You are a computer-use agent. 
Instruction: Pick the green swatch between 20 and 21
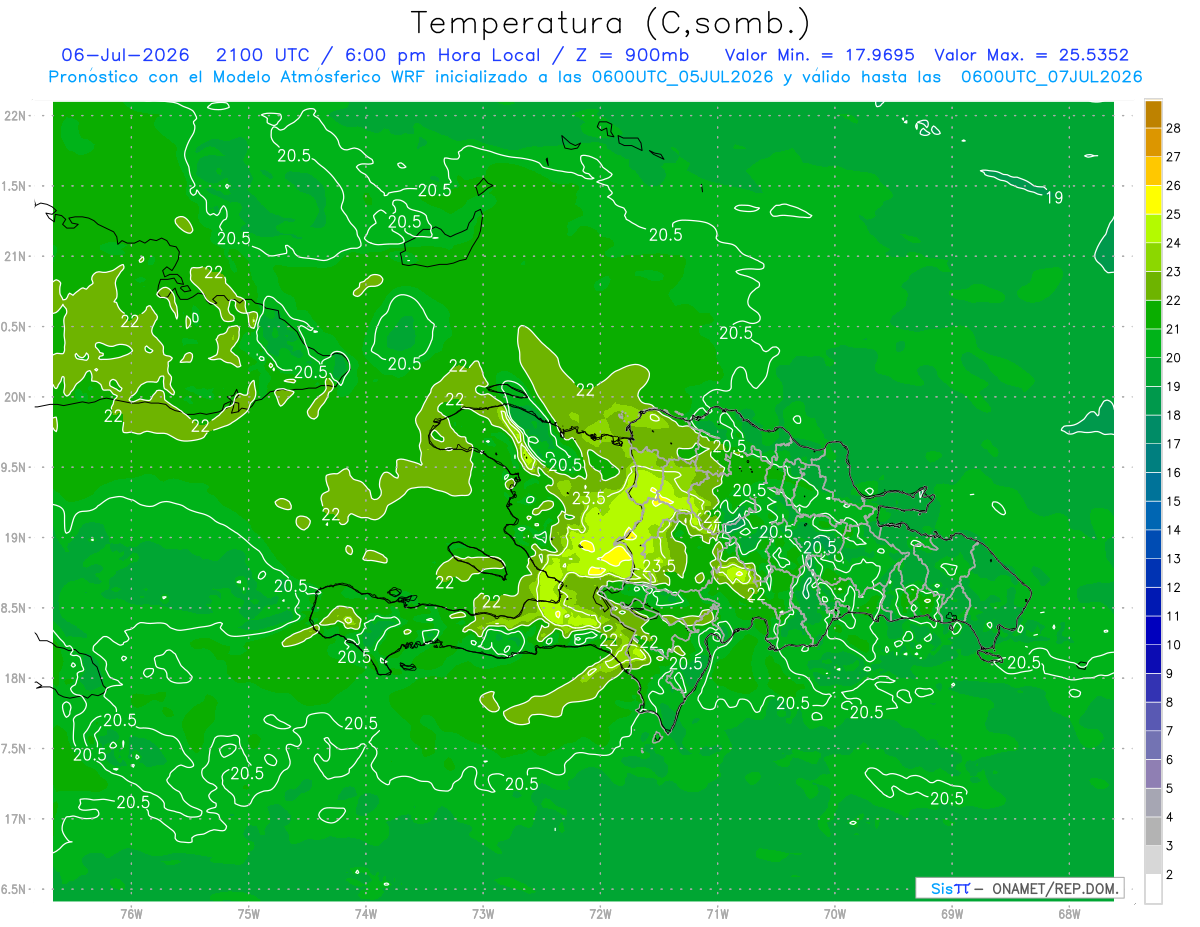1153,344
